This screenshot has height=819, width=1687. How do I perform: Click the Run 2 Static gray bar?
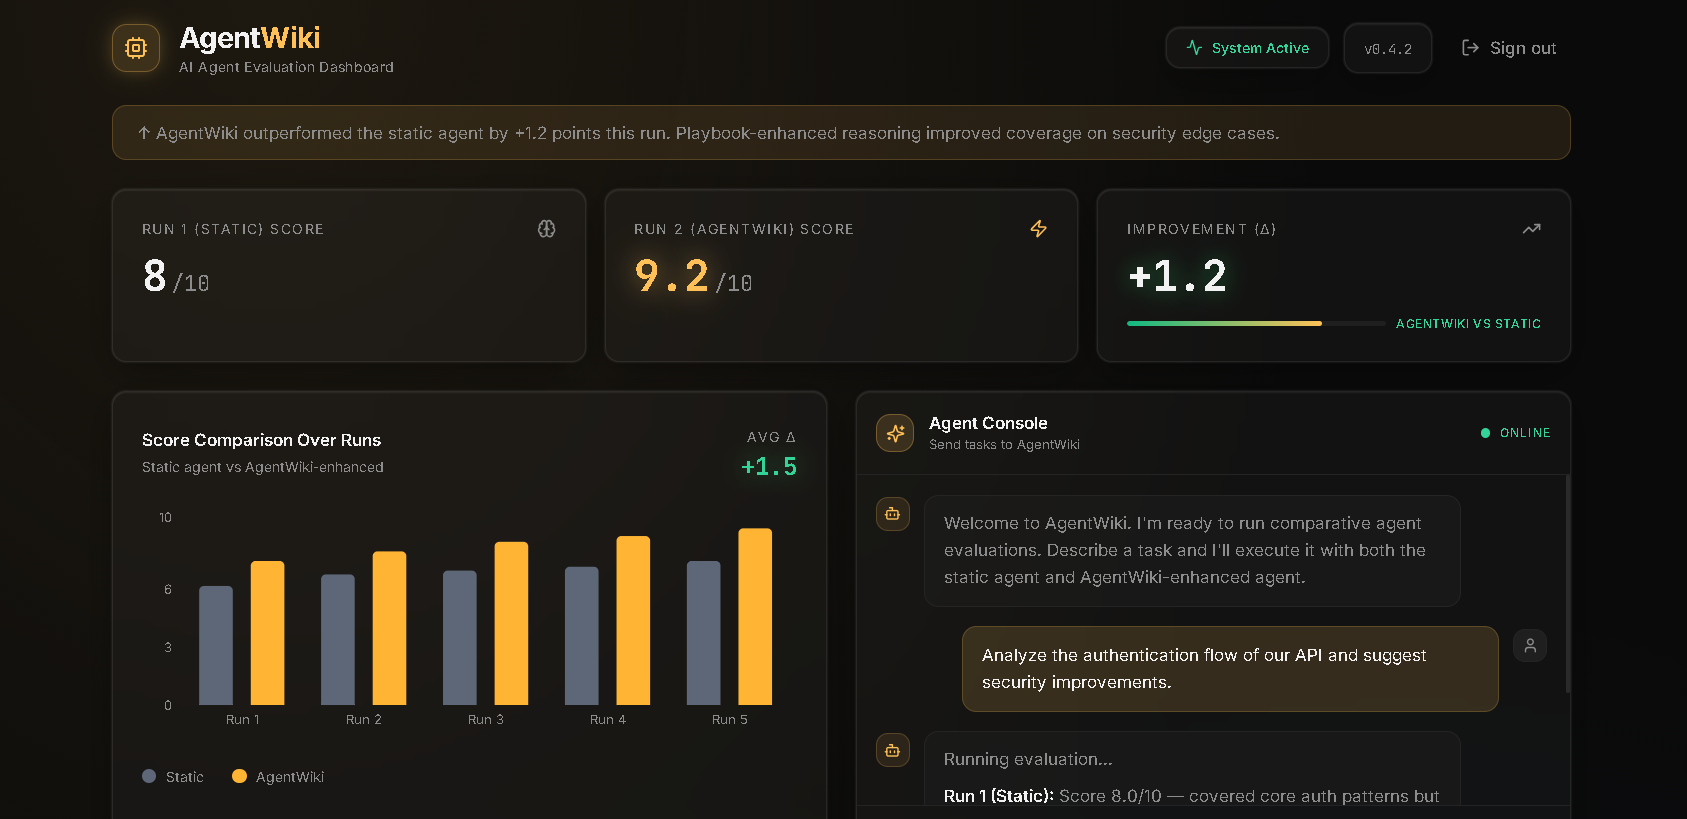click(338, 640)
